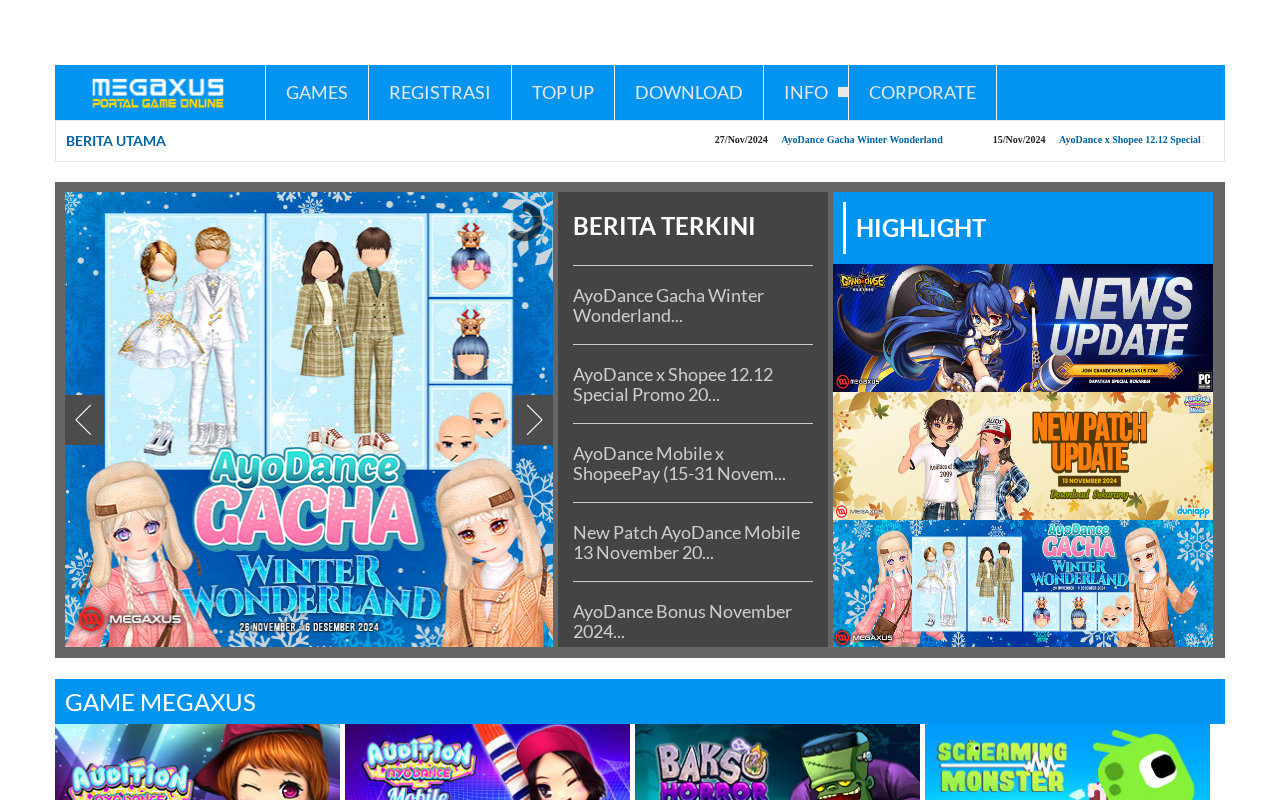Screen dimensions: 1280x800
Task: Open ticker link AyoDance x Shopee 12.12 Special
Action: [1130, 140]
